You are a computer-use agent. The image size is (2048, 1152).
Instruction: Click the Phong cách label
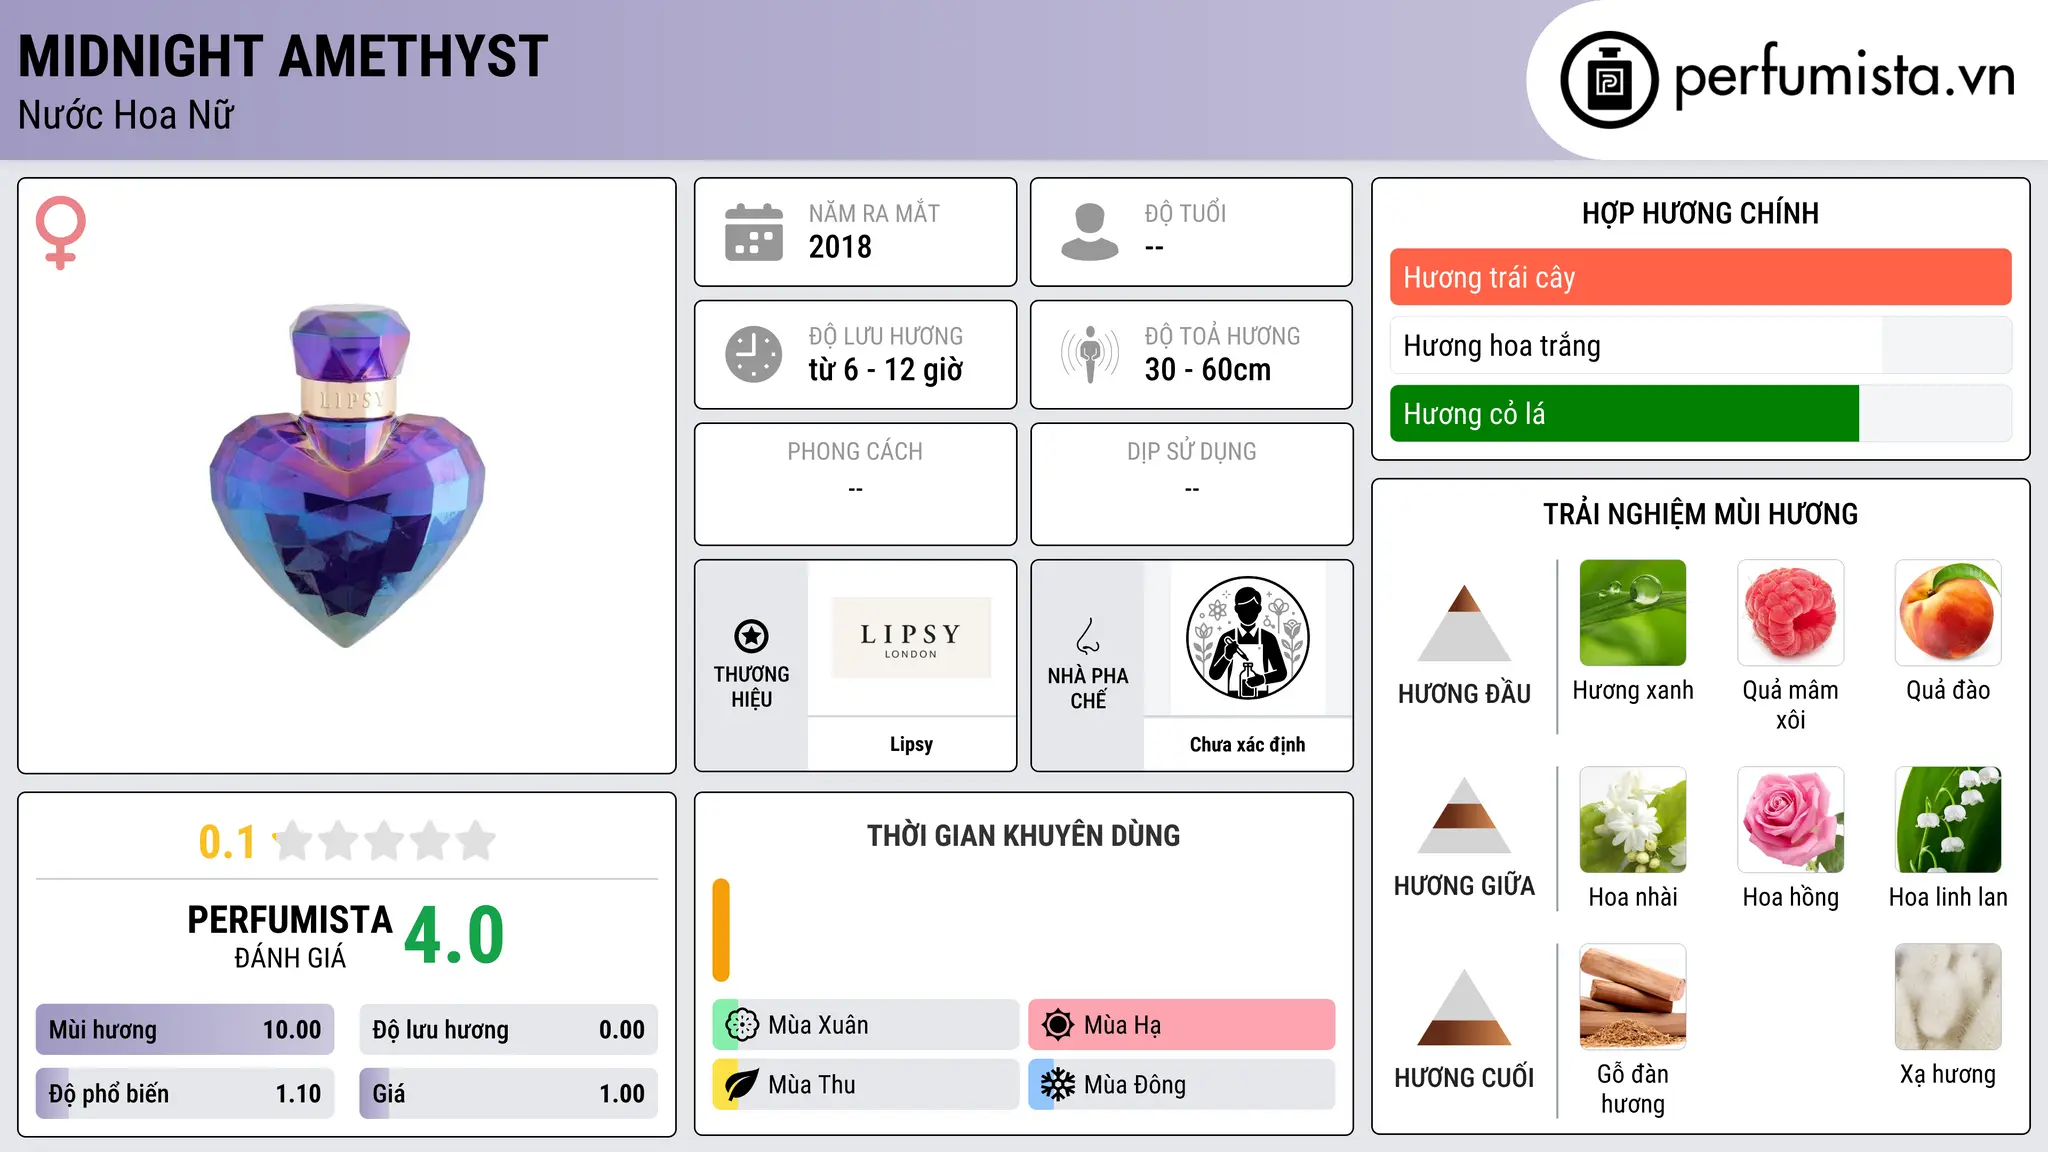[x=855, y=452]
